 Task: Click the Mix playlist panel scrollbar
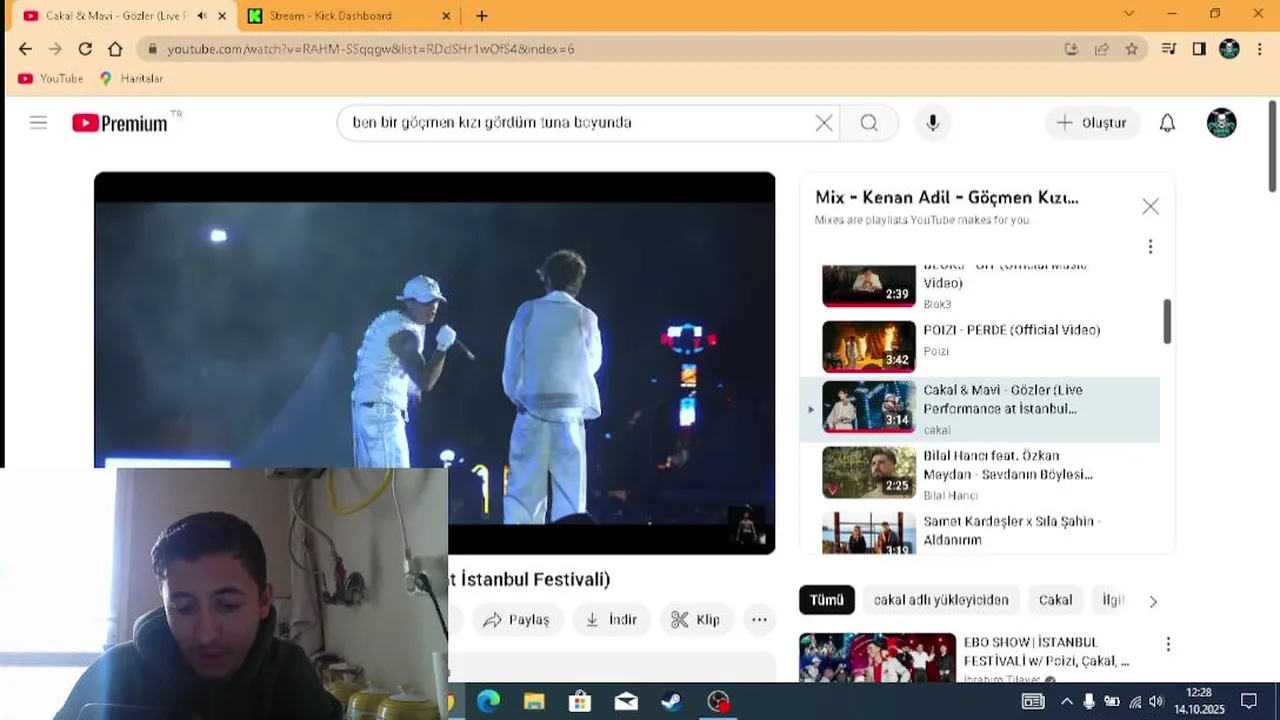point(1167,321)
